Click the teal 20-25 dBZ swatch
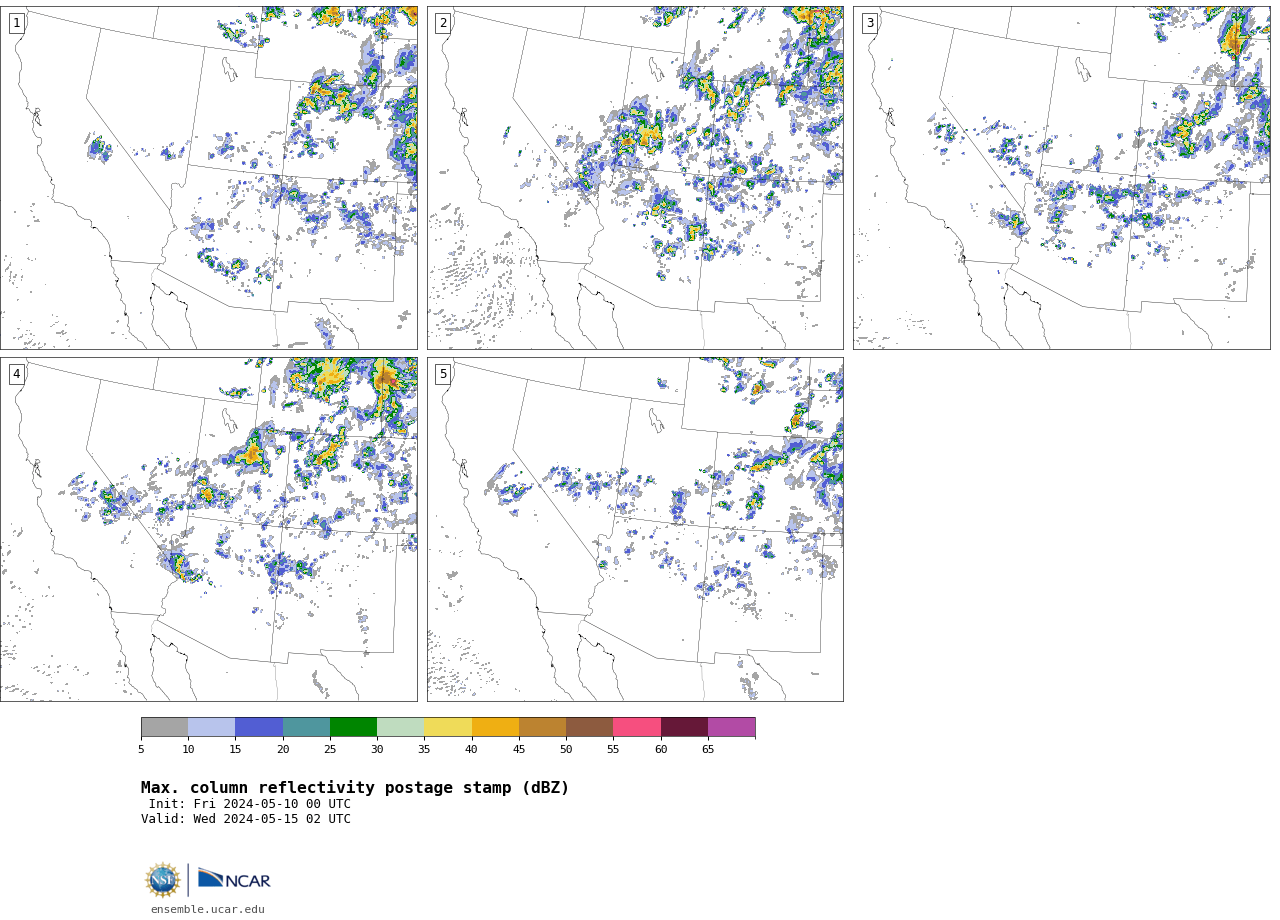The image size is (1280, 920). pos(306,727)
